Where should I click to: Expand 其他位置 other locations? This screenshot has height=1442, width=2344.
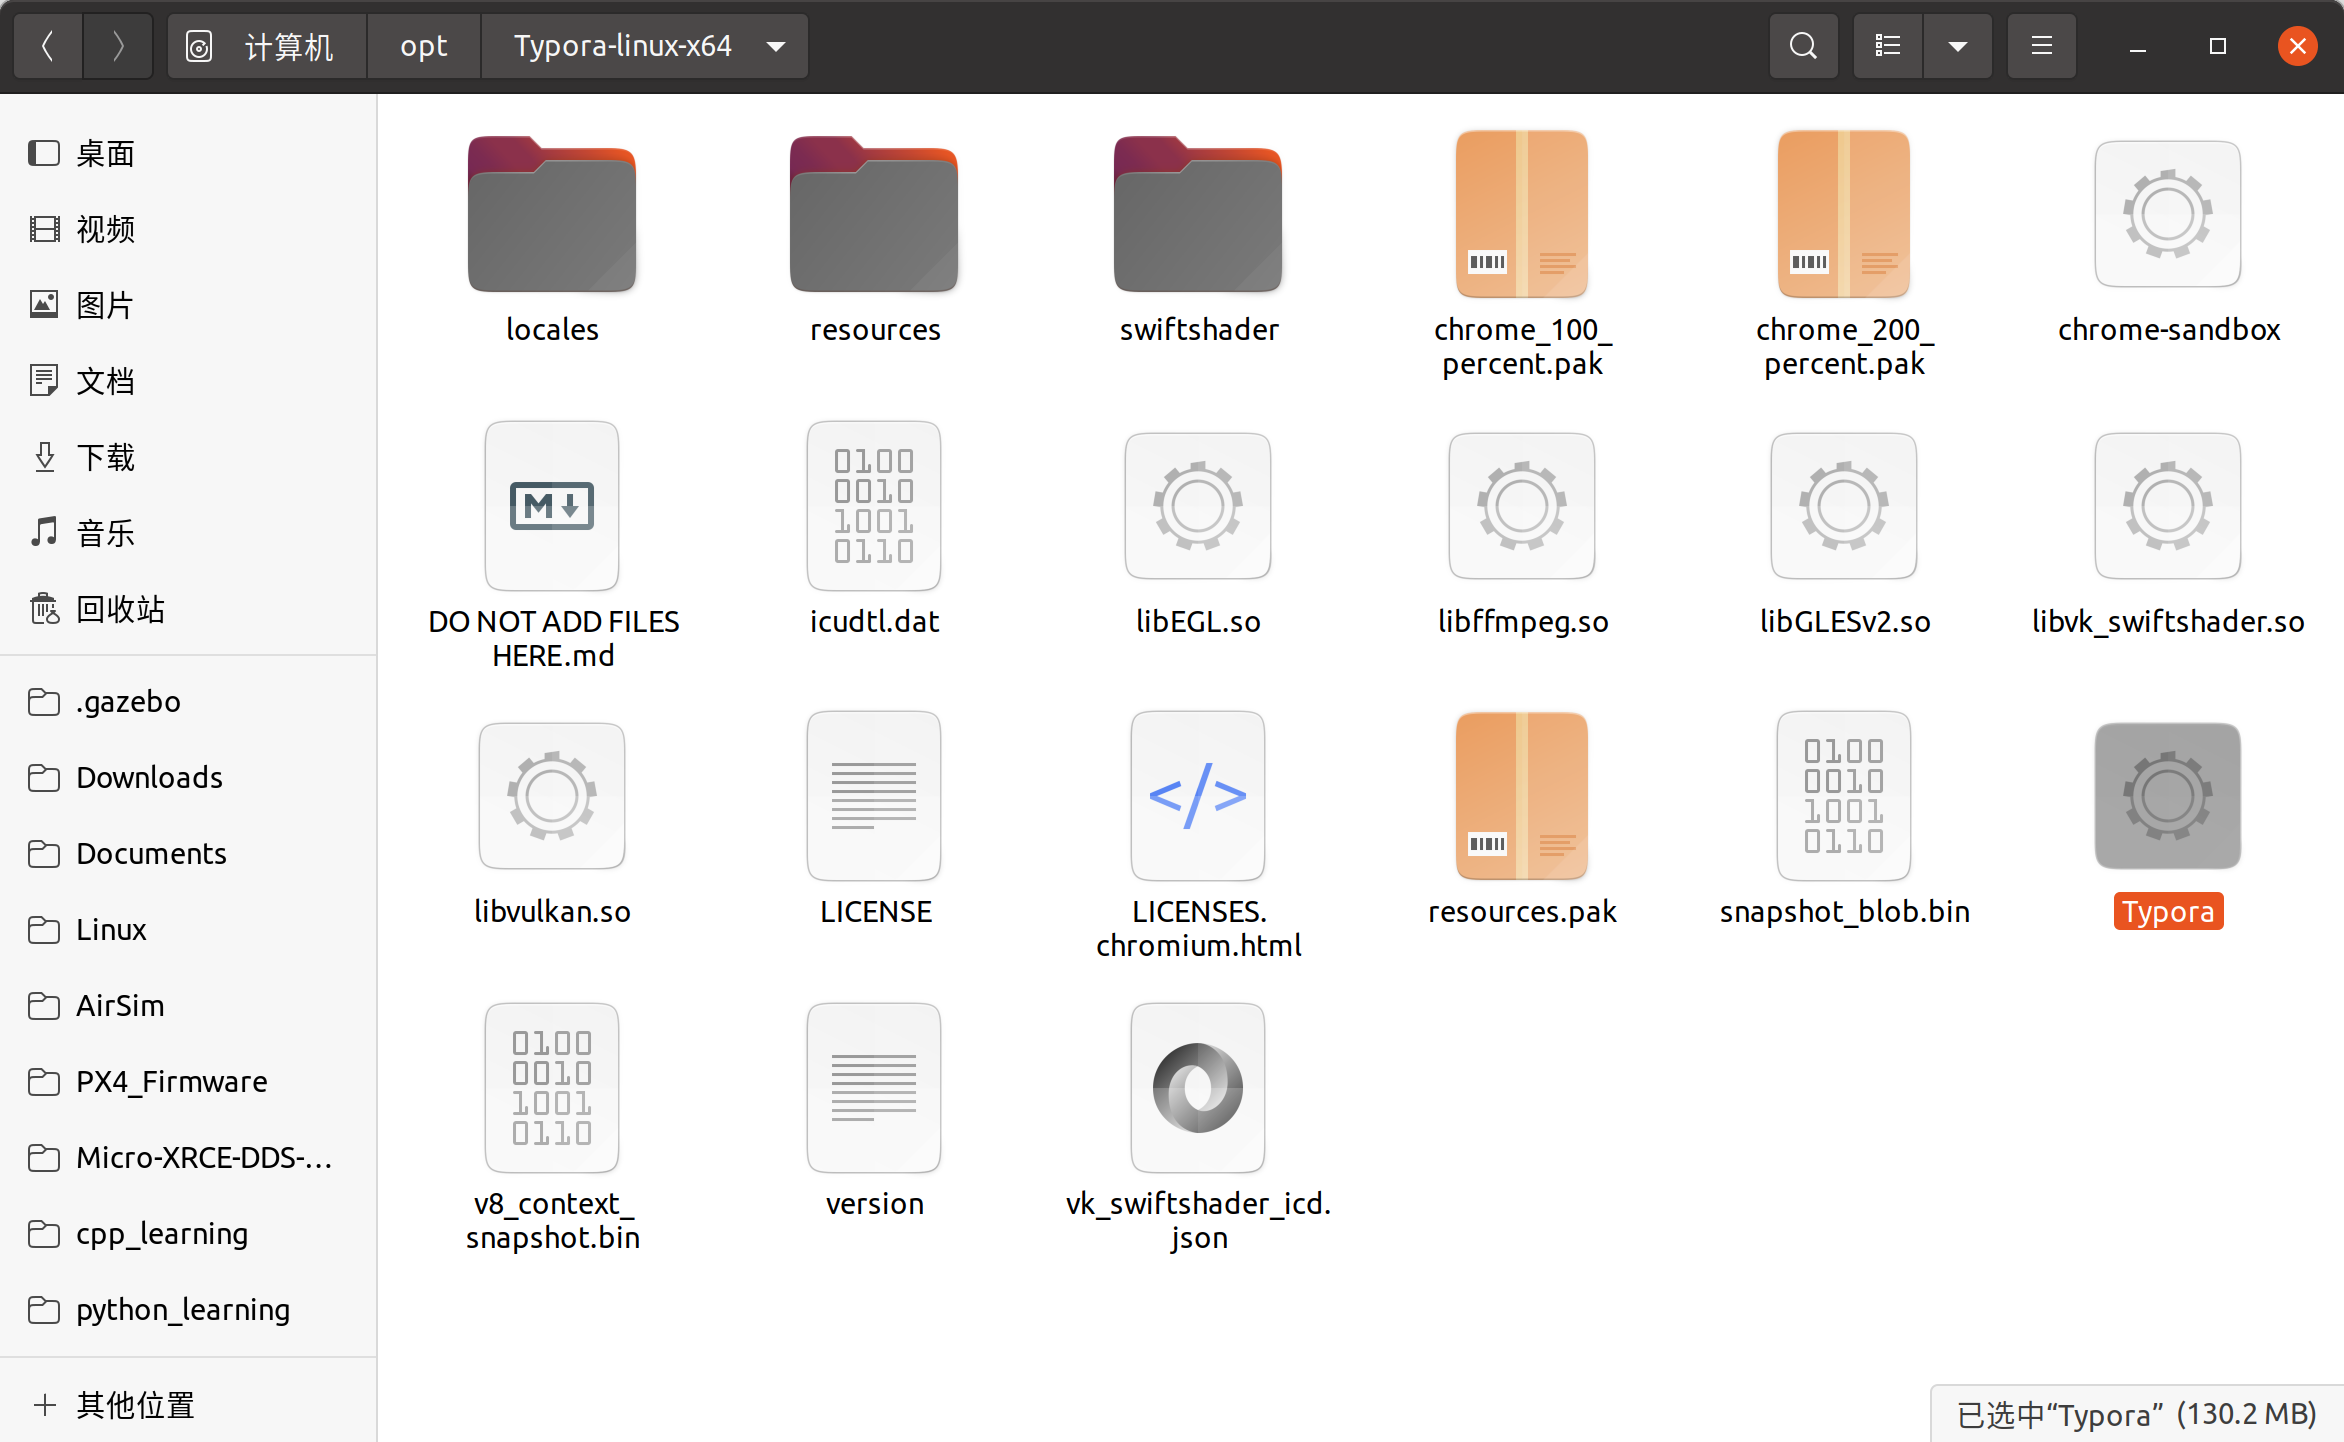point(135,1405)
